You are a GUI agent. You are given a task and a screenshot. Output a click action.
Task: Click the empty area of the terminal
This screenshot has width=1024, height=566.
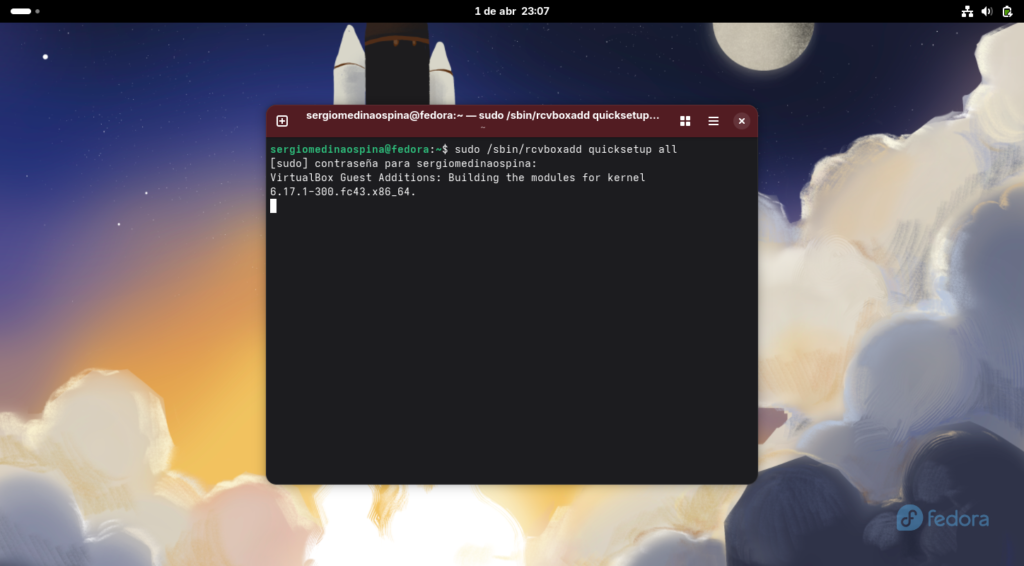pos(510,350)
